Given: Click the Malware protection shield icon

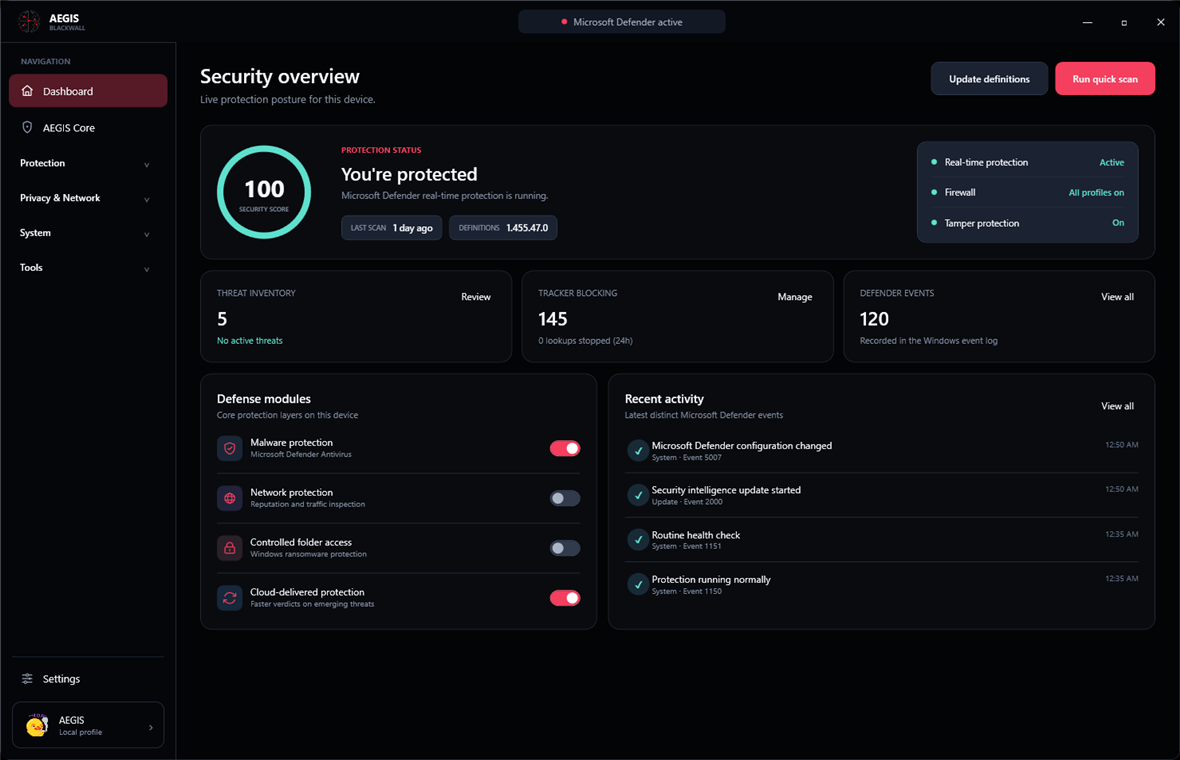Looking at the screenshot, I should [230, 448].
